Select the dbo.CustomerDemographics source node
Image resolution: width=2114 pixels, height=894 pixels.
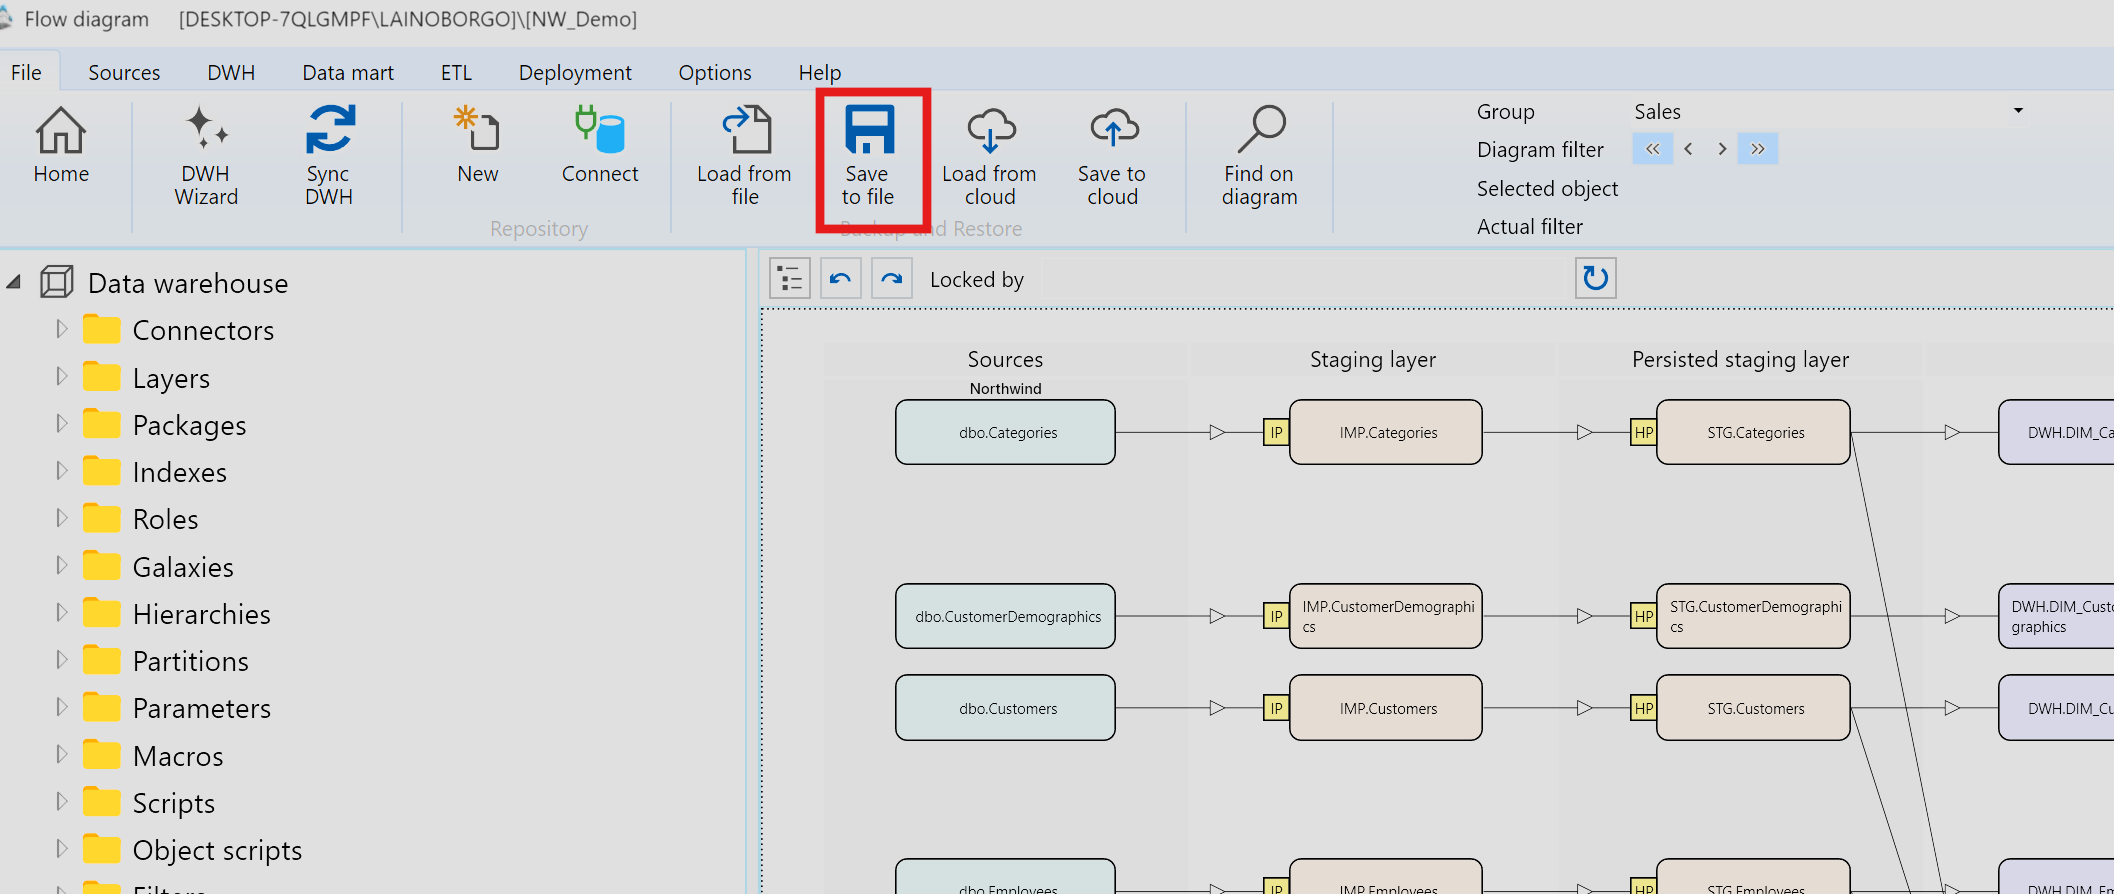tap(1005, 616)
